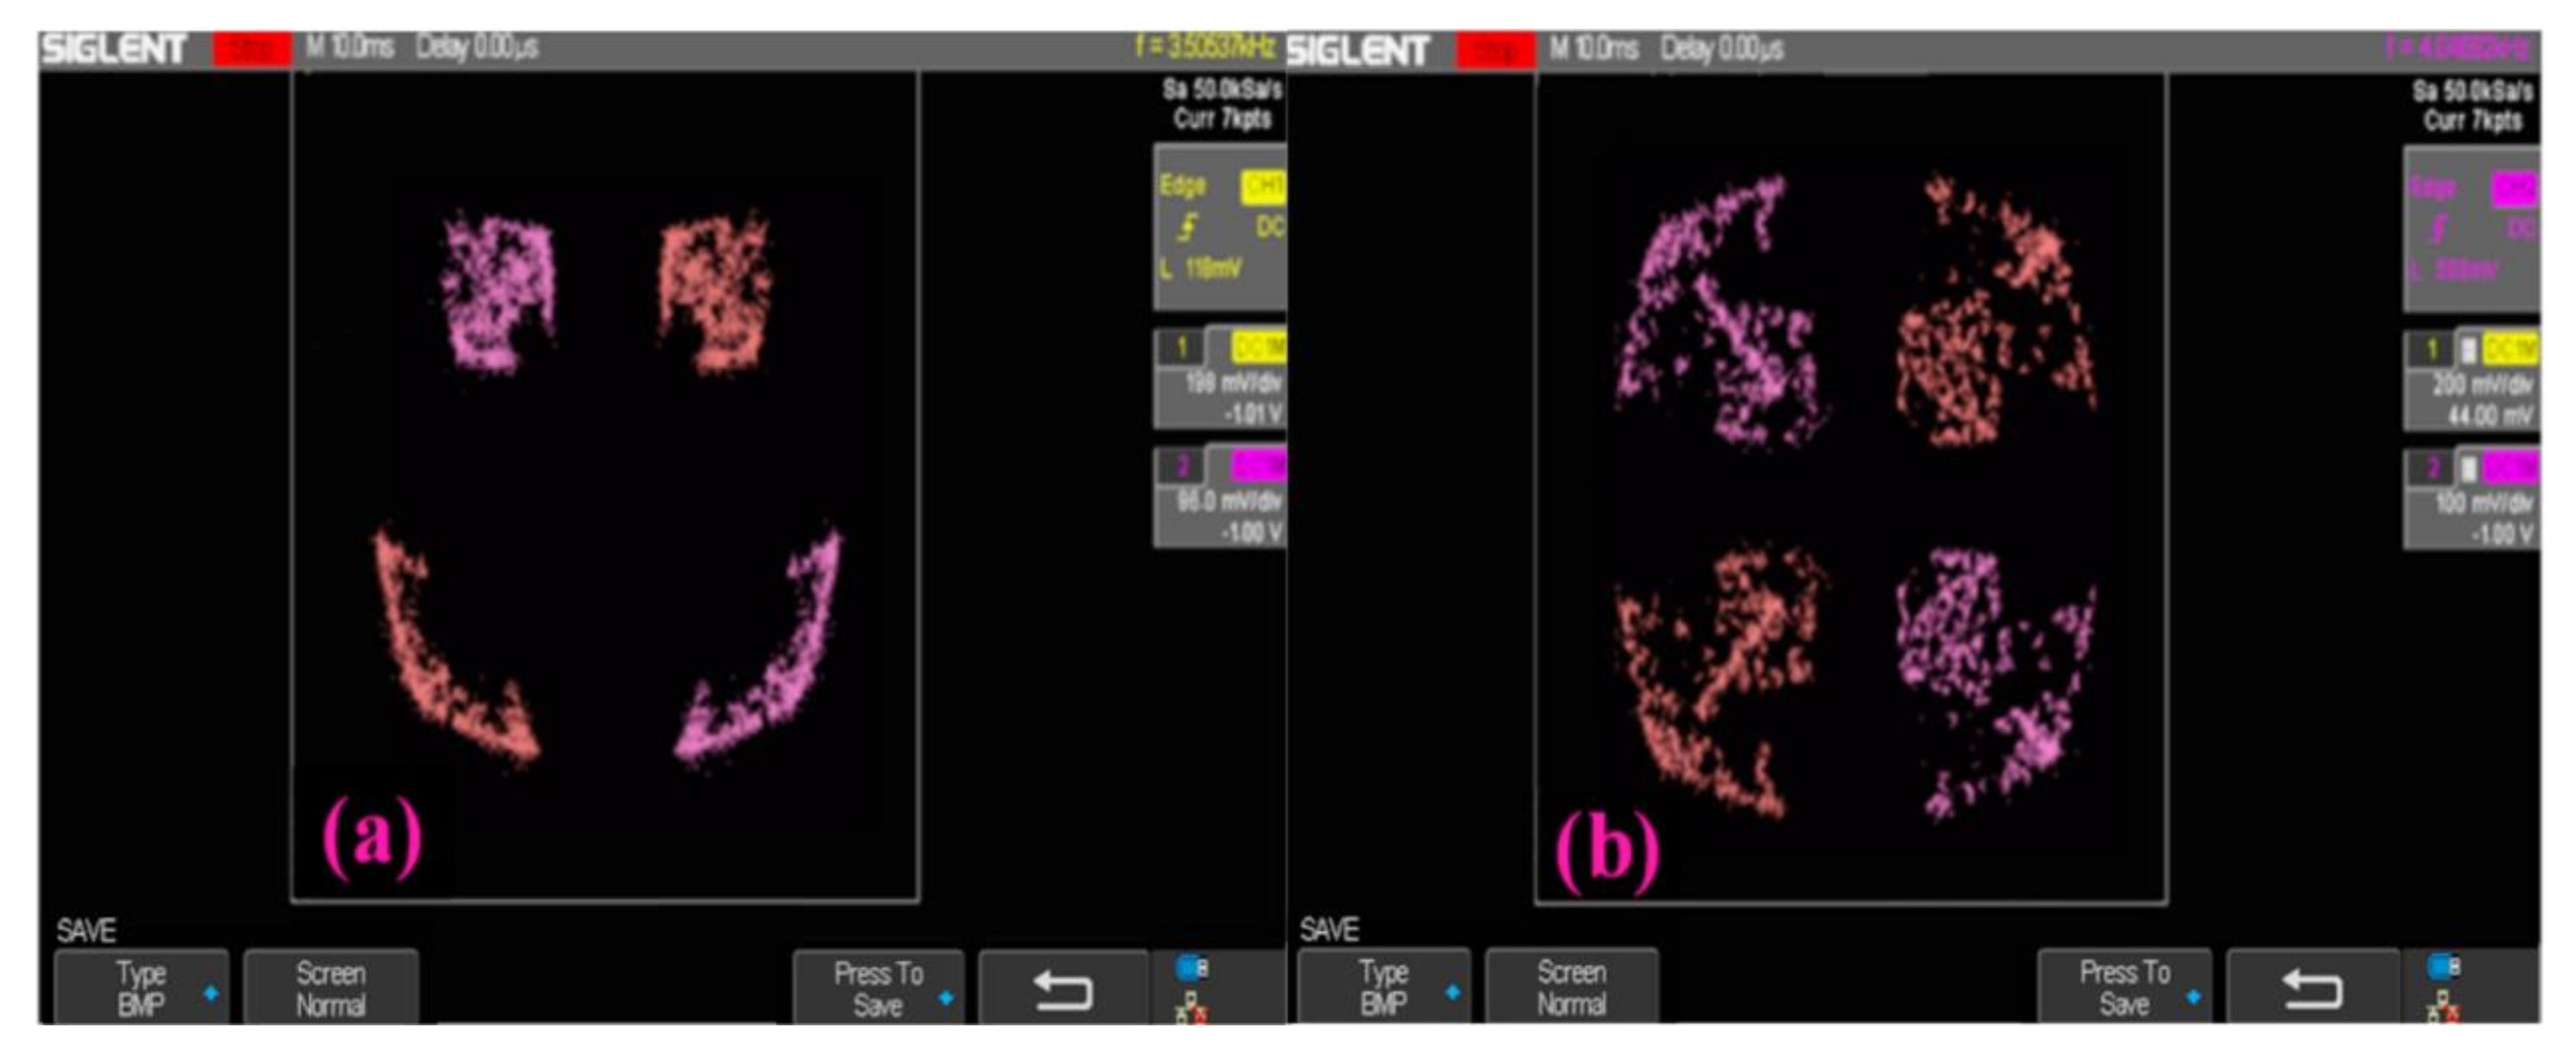Image resolution: width=2576 pixels, height=1062 pixels.
Task: Click yellow CH1 trigger source label, left screen
Action: 1263,187
